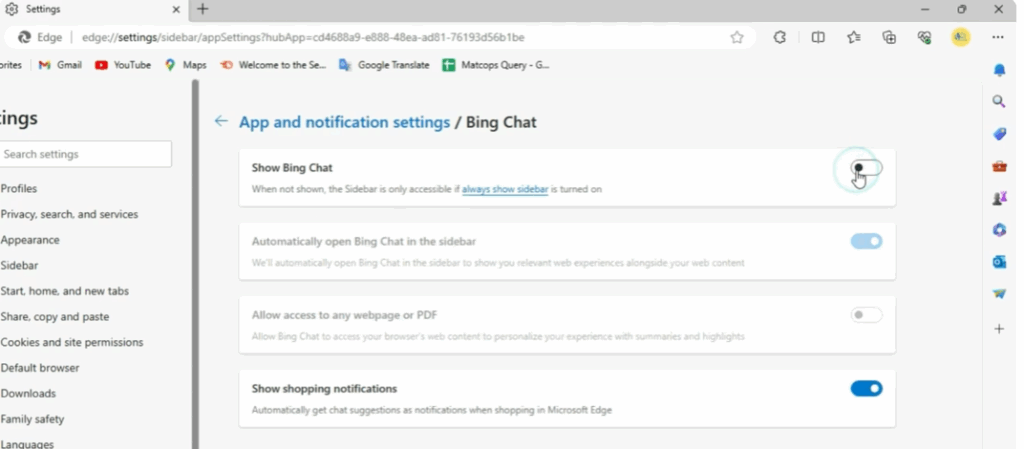Toggle Automatically open Bing Chat in sidebar
The height and width of the screenshot is (449, 1024).
(x=866, y=241)
